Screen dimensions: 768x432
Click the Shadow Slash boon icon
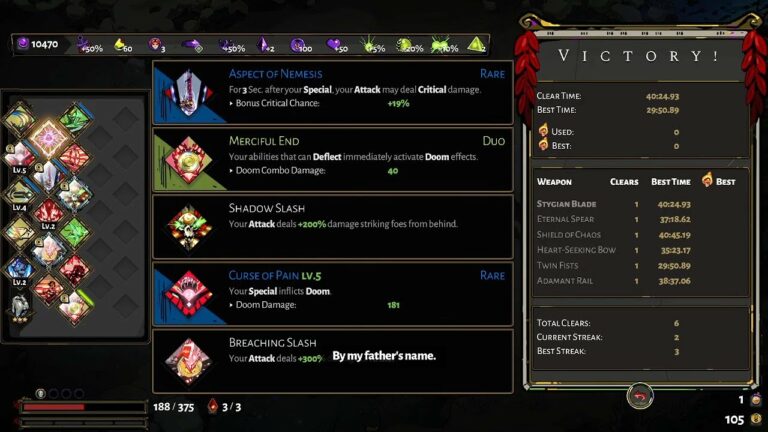click(x=189, y=227)
